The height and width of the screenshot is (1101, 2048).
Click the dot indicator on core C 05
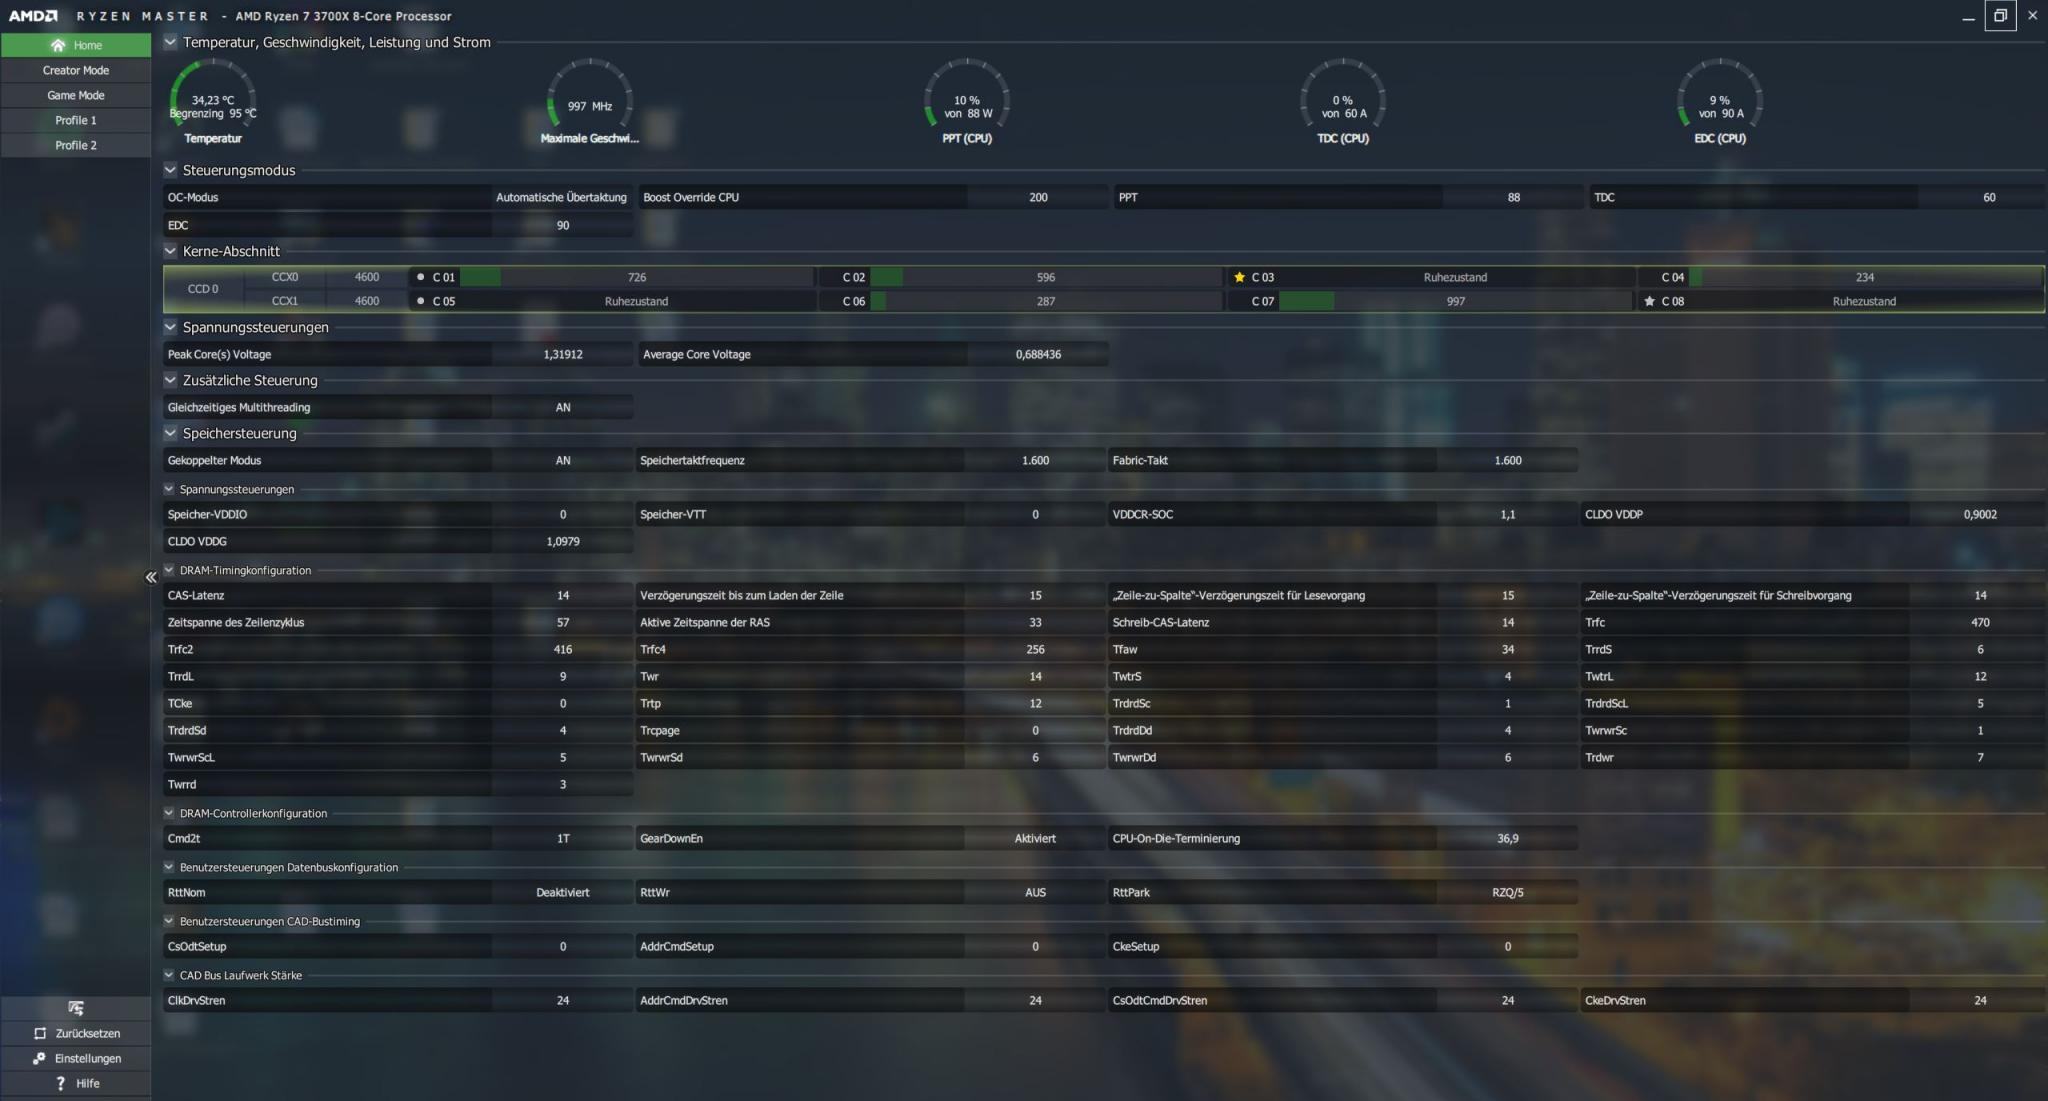(x=421, y=301)
